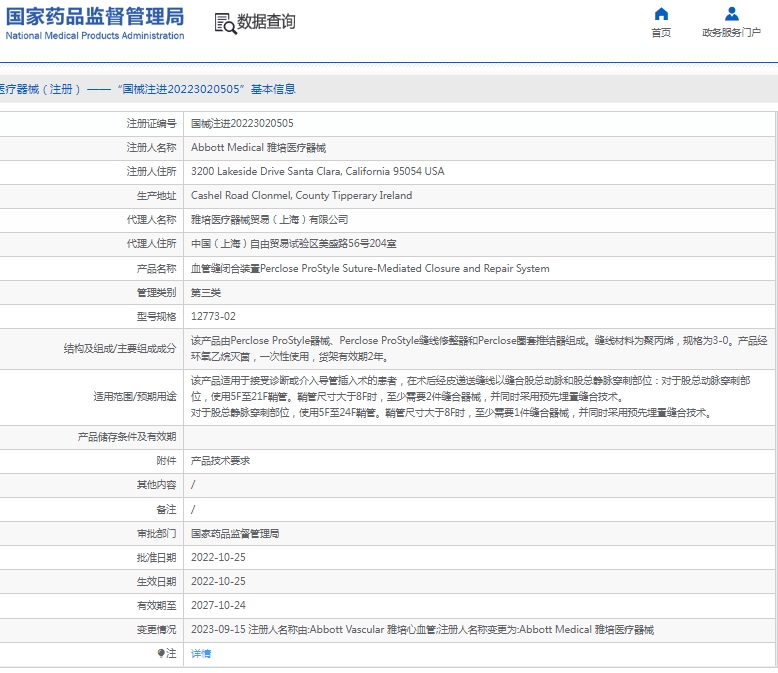
Task: Select Abbott Medical 雅培医疗器械 registrant value
Action: click(259, 147)
